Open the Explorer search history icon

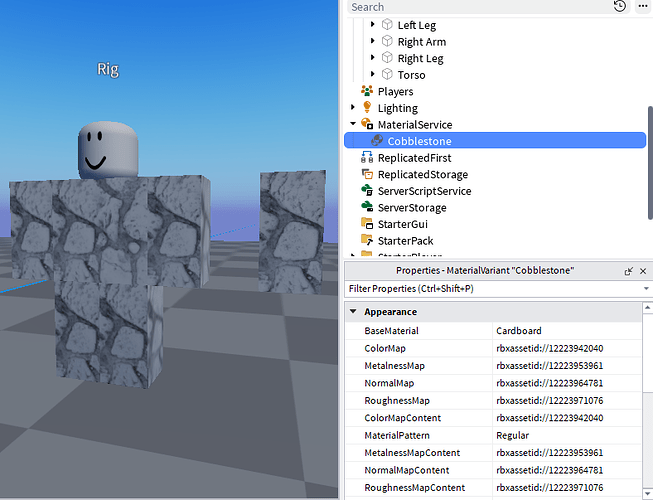pyautogui.click(x=620, y=6)
